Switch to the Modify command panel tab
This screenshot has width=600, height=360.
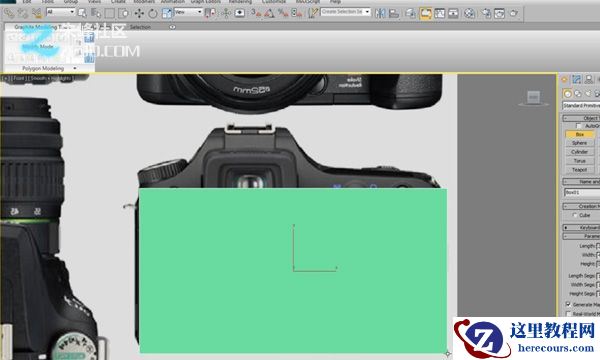[x=576, y=80]
